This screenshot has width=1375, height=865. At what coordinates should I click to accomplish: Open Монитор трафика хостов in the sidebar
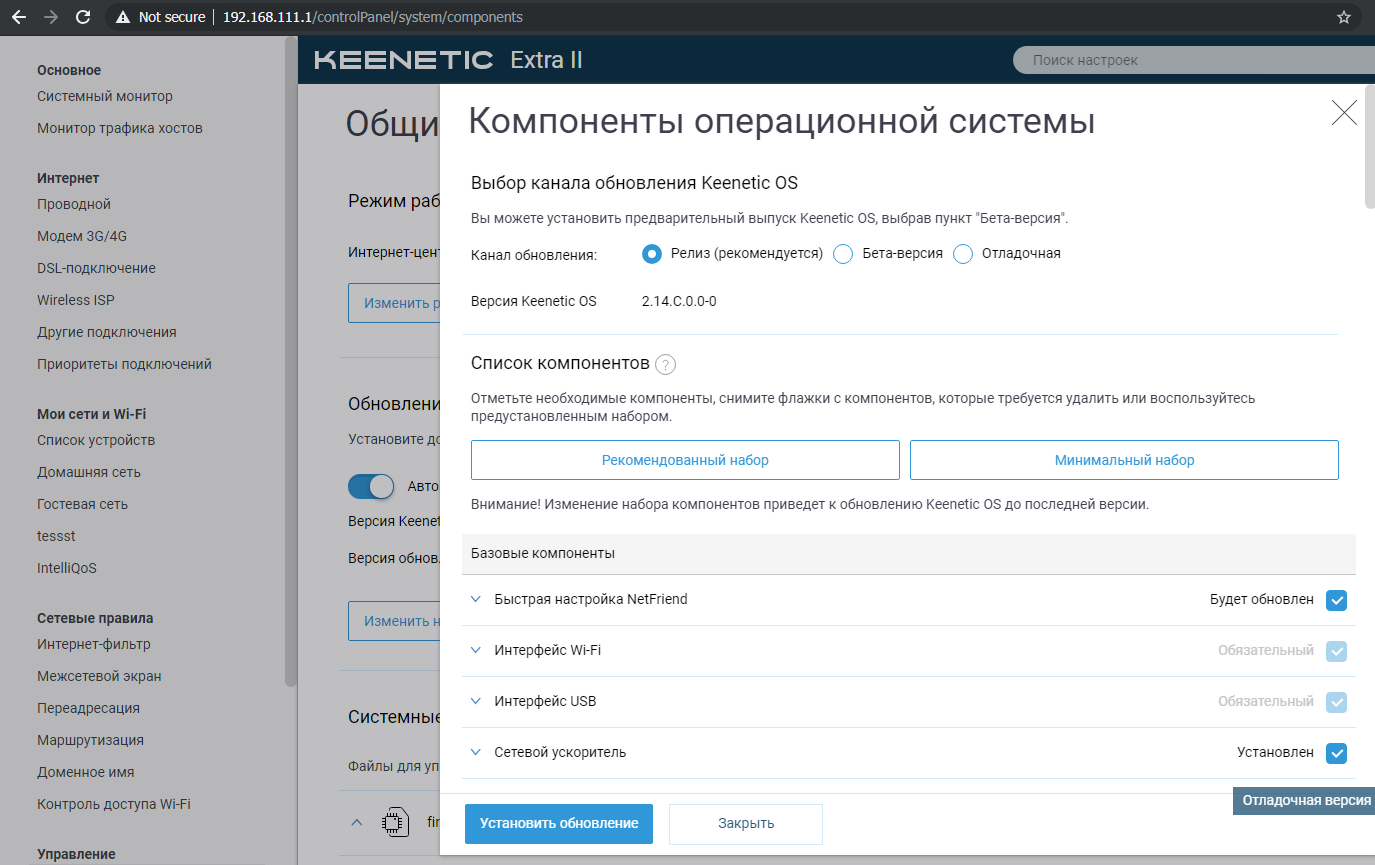point(120,128)
